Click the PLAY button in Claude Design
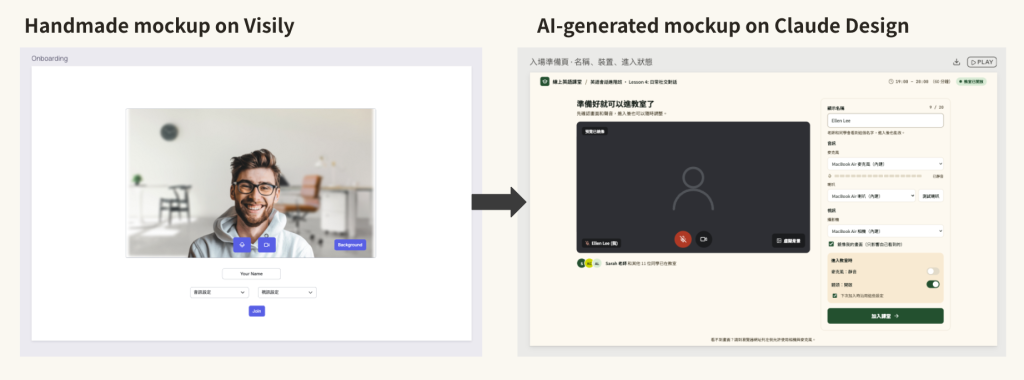This screenshot has height=380, width=1024. click(x=982, y=62)
